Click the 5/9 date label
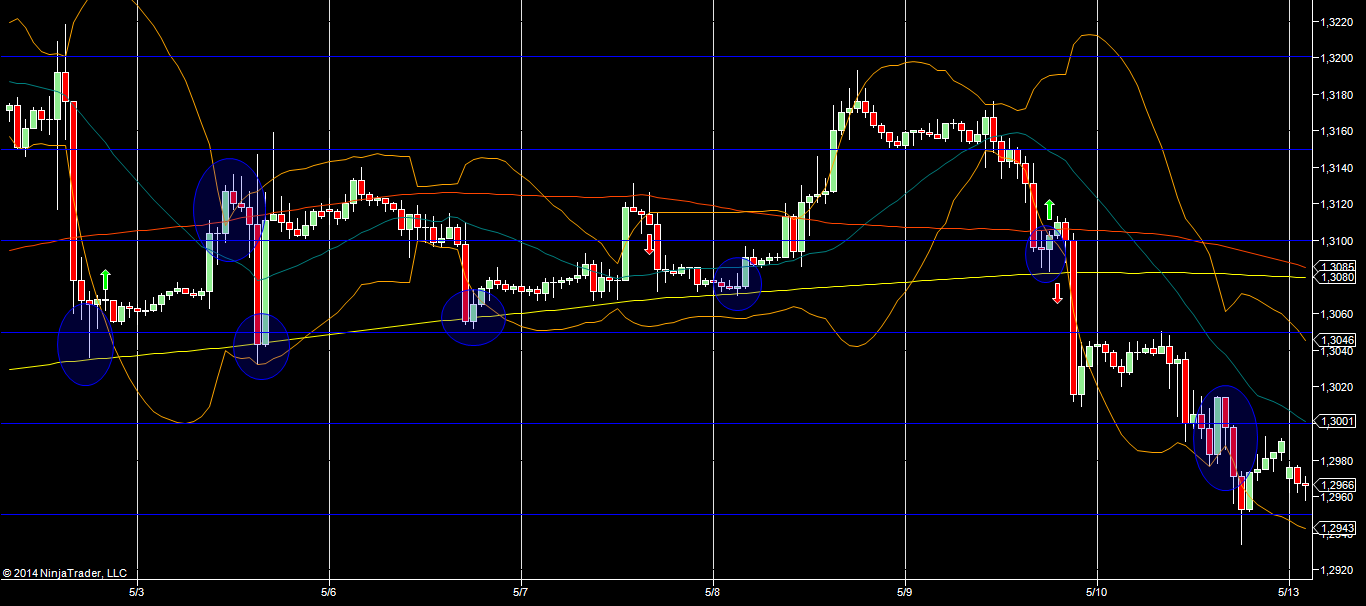 [x=905, y=593]
